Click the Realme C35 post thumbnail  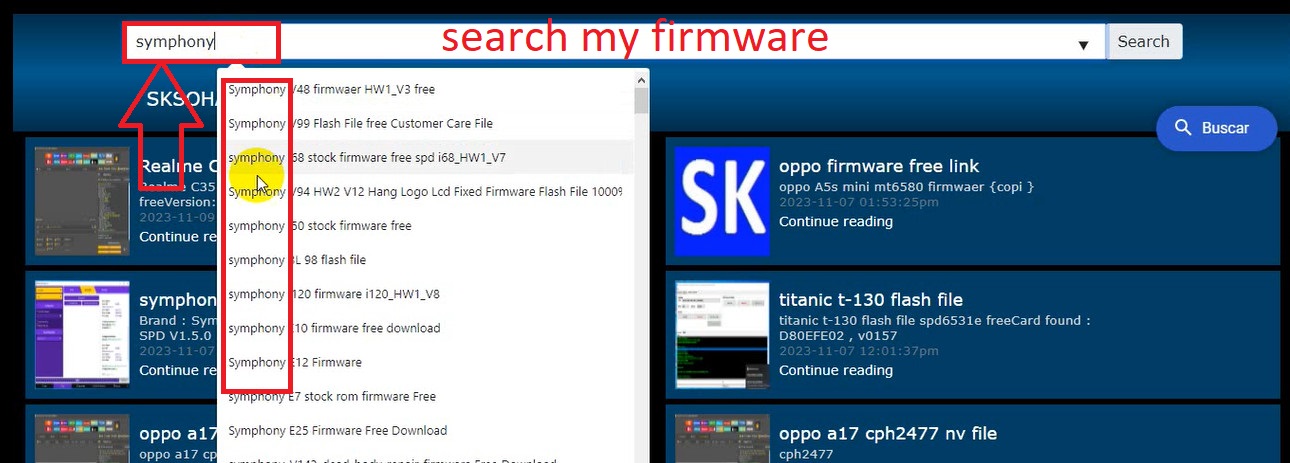coord(82,200)
